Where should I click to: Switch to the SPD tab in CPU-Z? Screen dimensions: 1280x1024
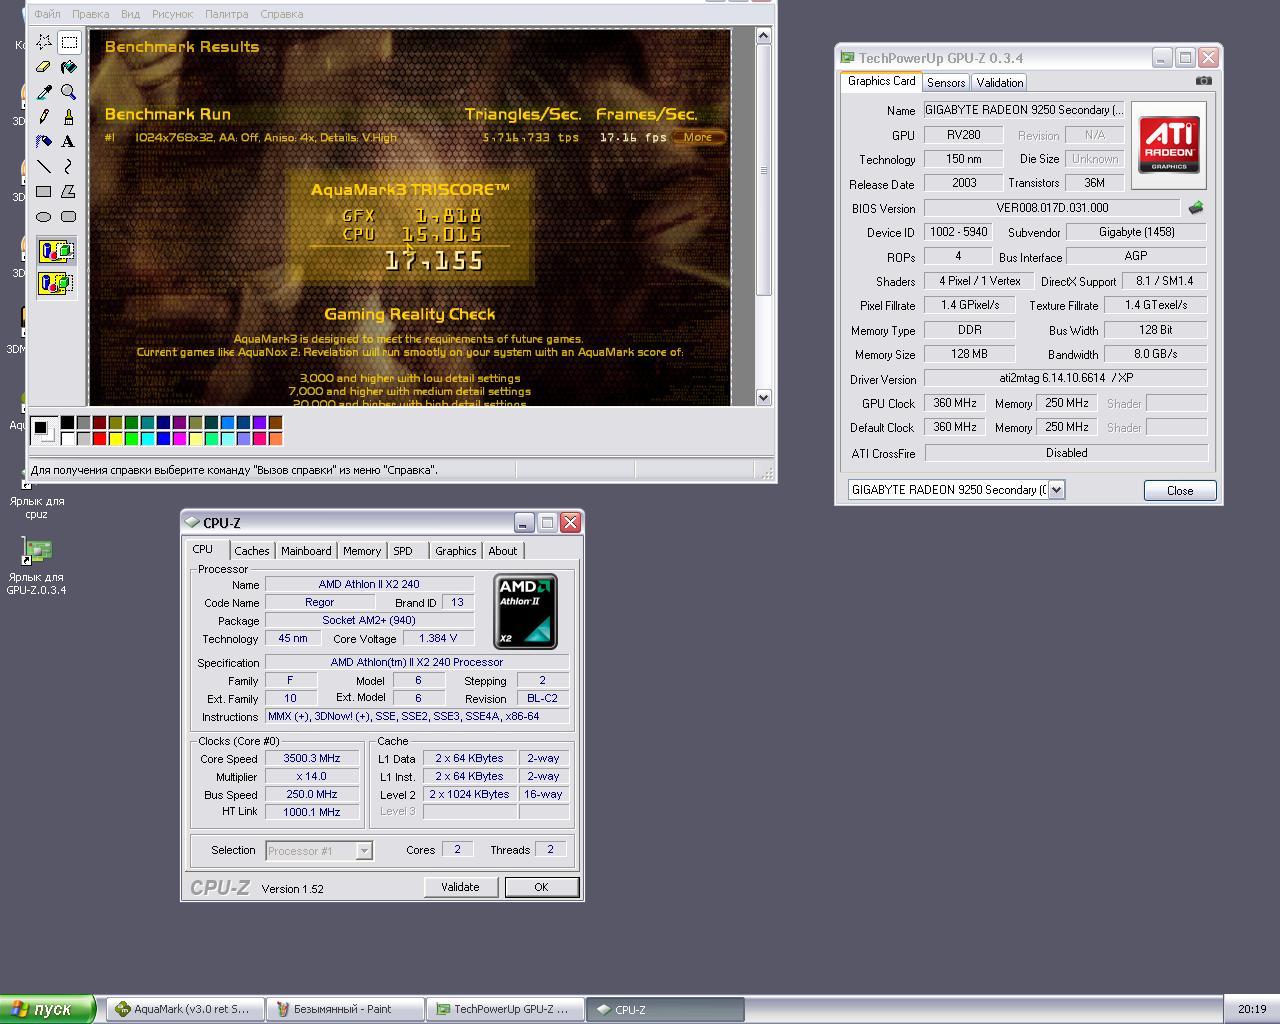point(403,551)
